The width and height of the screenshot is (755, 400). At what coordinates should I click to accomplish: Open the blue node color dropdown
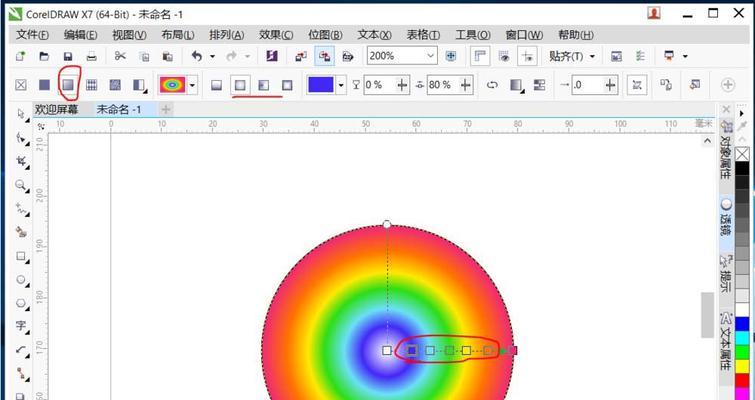tap(341, 85)
